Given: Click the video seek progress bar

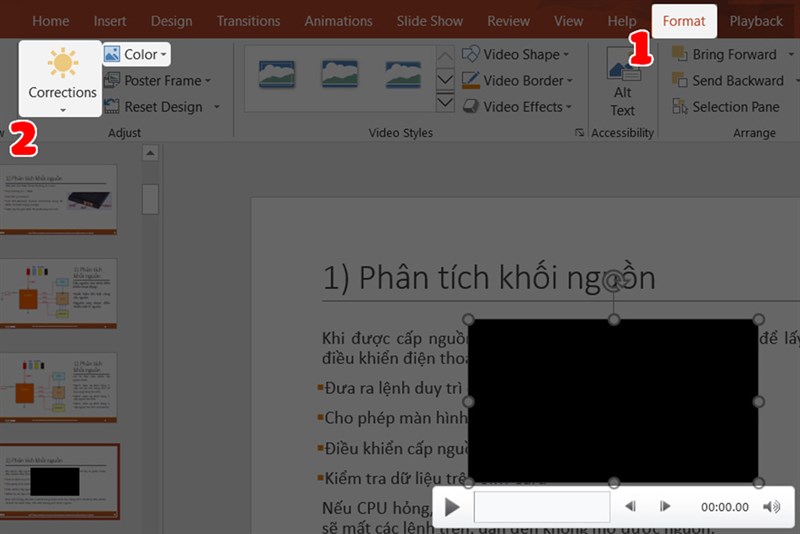Looking at the screenshot, I should [x=541, y=507].
